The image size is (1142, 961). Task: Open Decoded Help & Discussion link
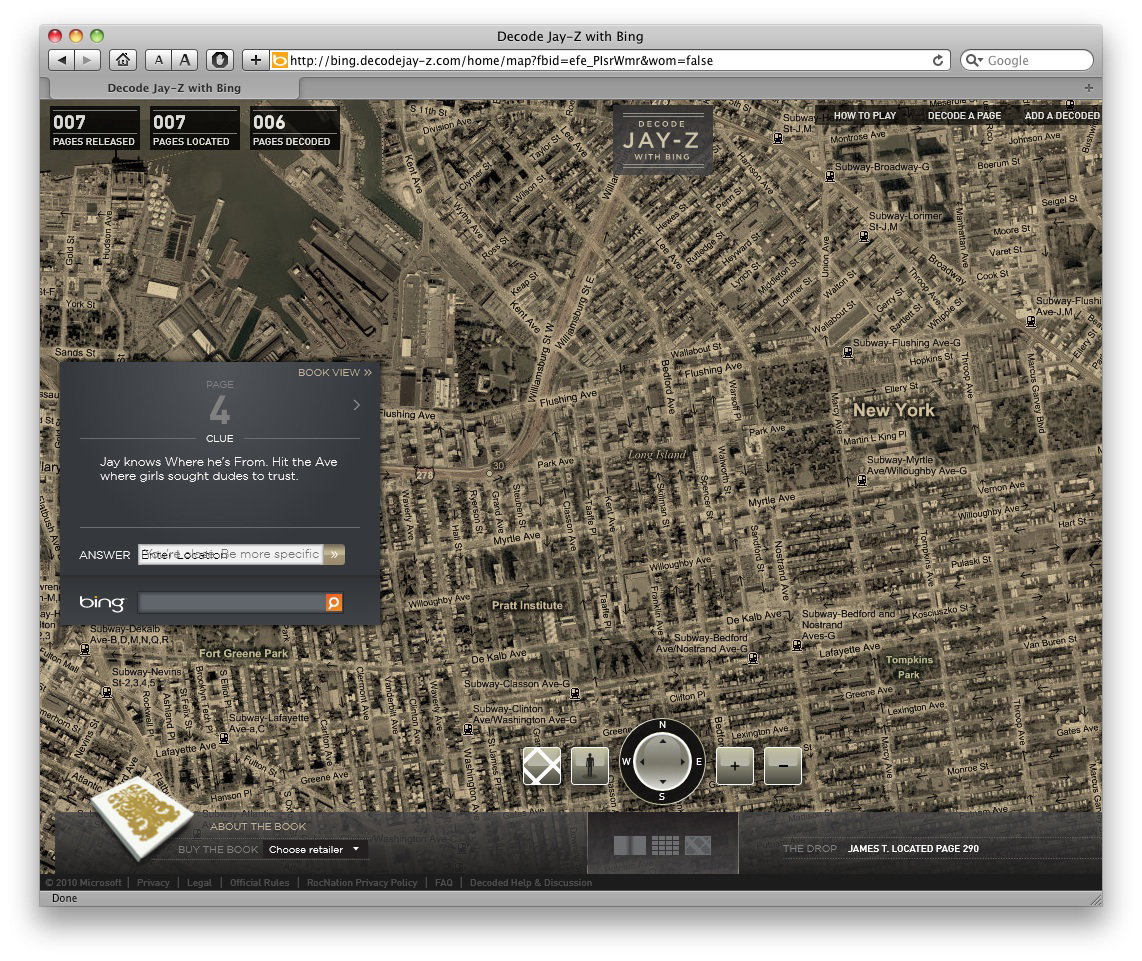pyautogui.click(x=531, y=882)
